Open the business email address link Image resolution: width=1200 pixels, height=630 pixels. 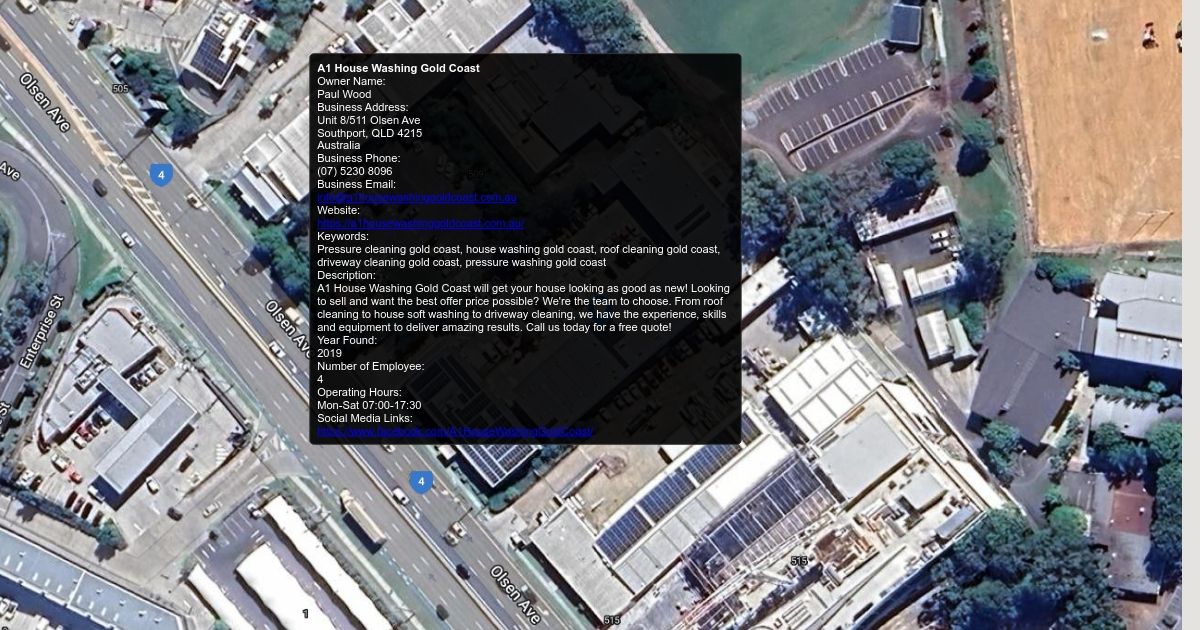416,198
